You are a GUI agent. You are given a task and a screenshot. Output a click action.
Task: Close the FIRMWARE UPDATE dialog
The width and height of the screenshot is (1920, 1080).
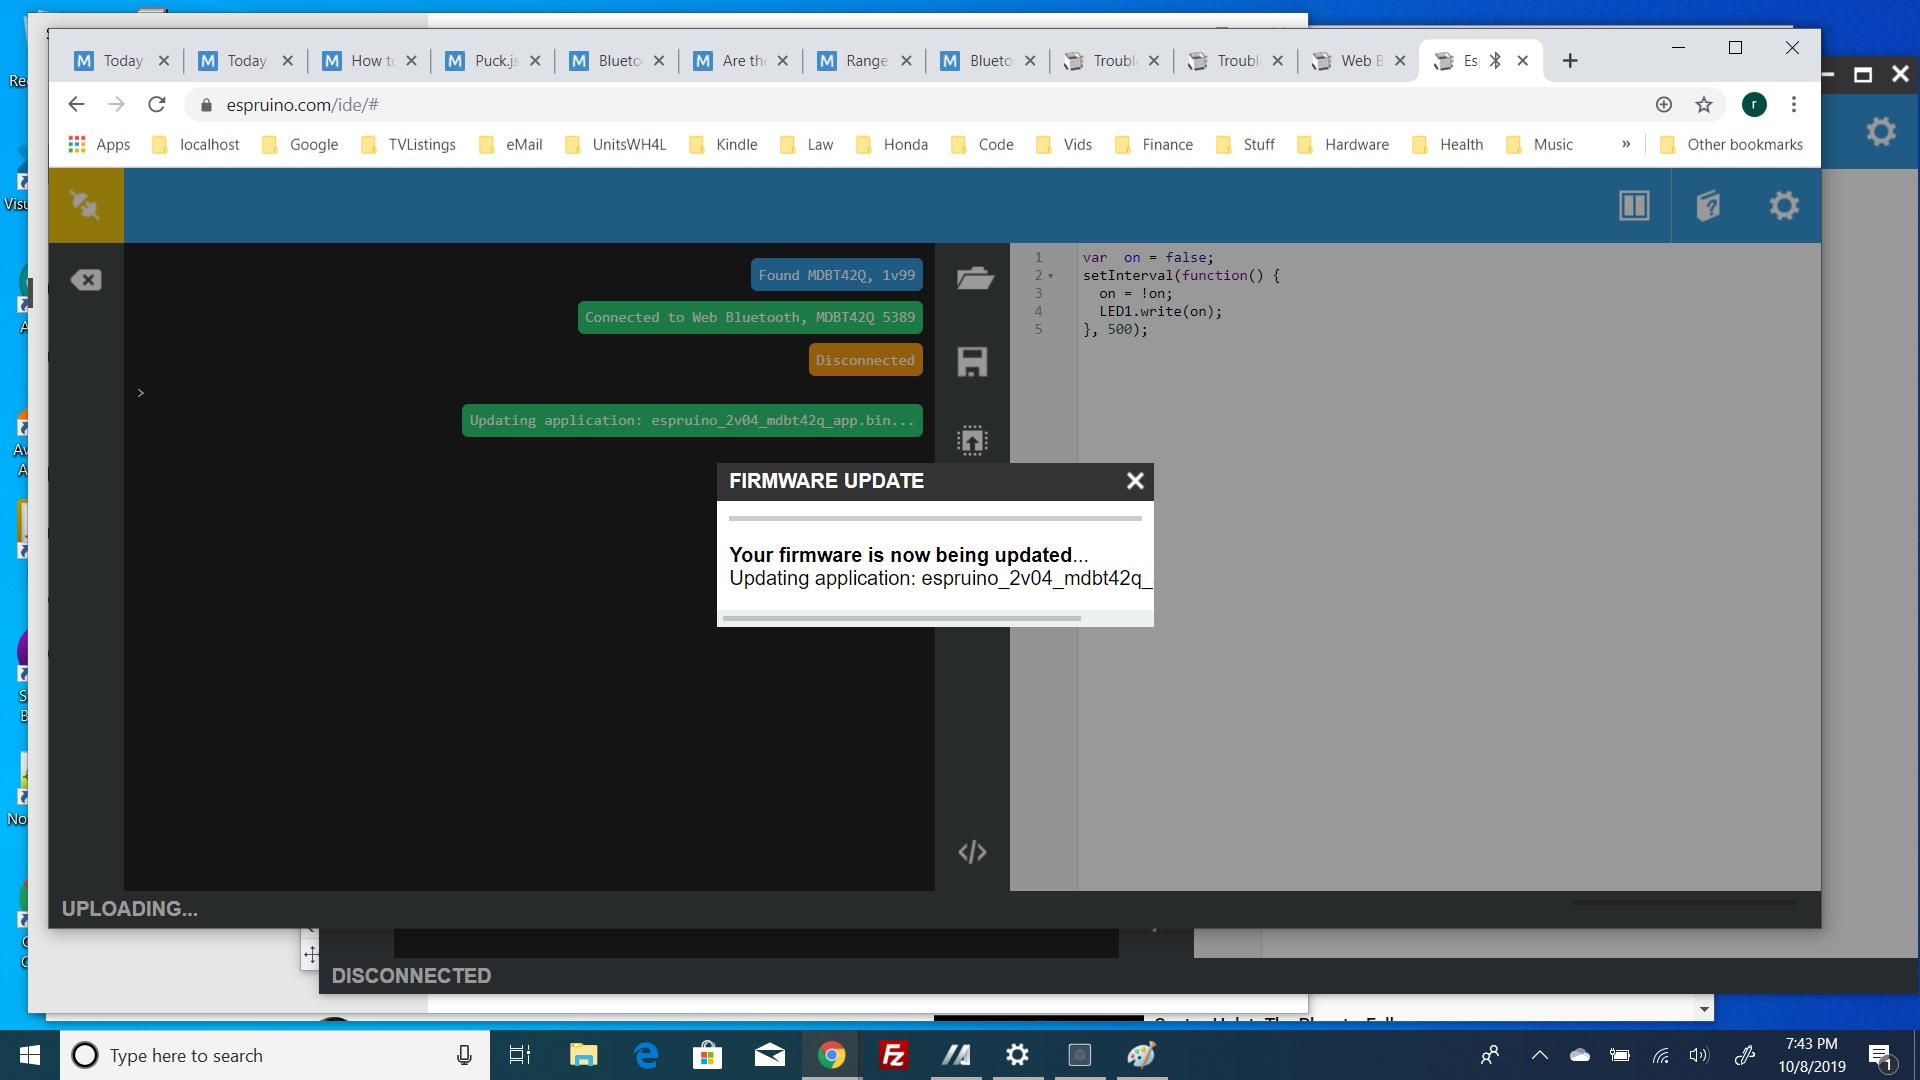(x=1135, y=481)
